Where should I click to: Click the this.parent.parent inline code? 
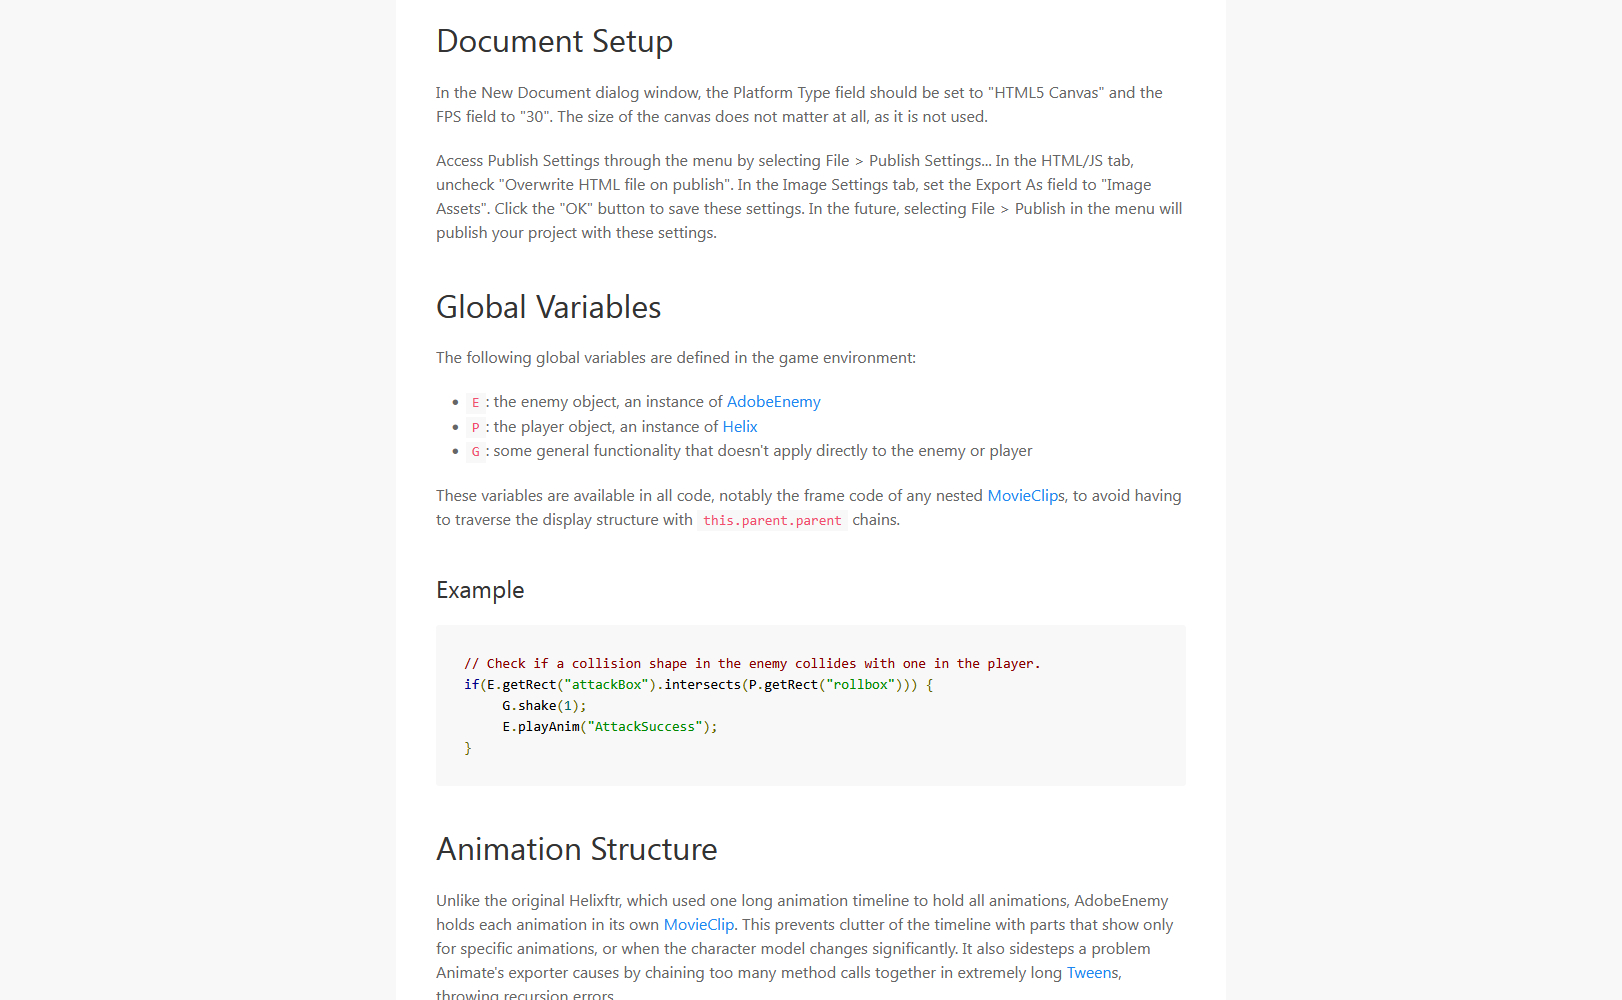coord(772,521)
